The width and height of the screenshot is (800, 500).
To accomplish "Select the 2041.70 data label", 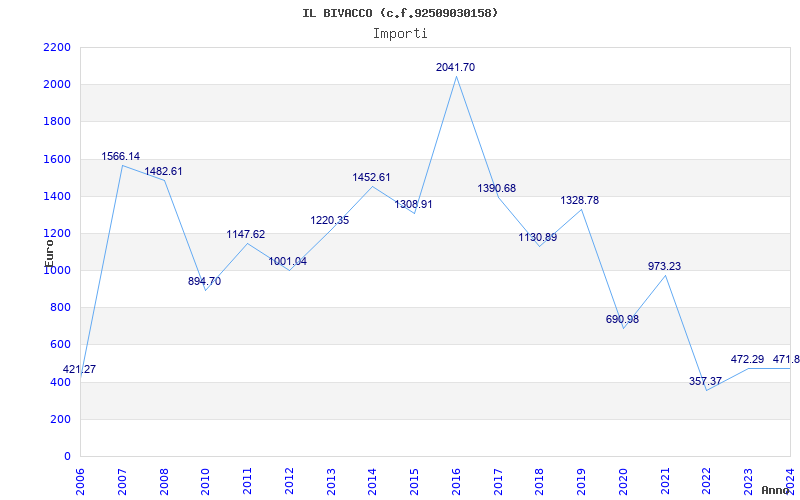I will click(x=455, y=67).
